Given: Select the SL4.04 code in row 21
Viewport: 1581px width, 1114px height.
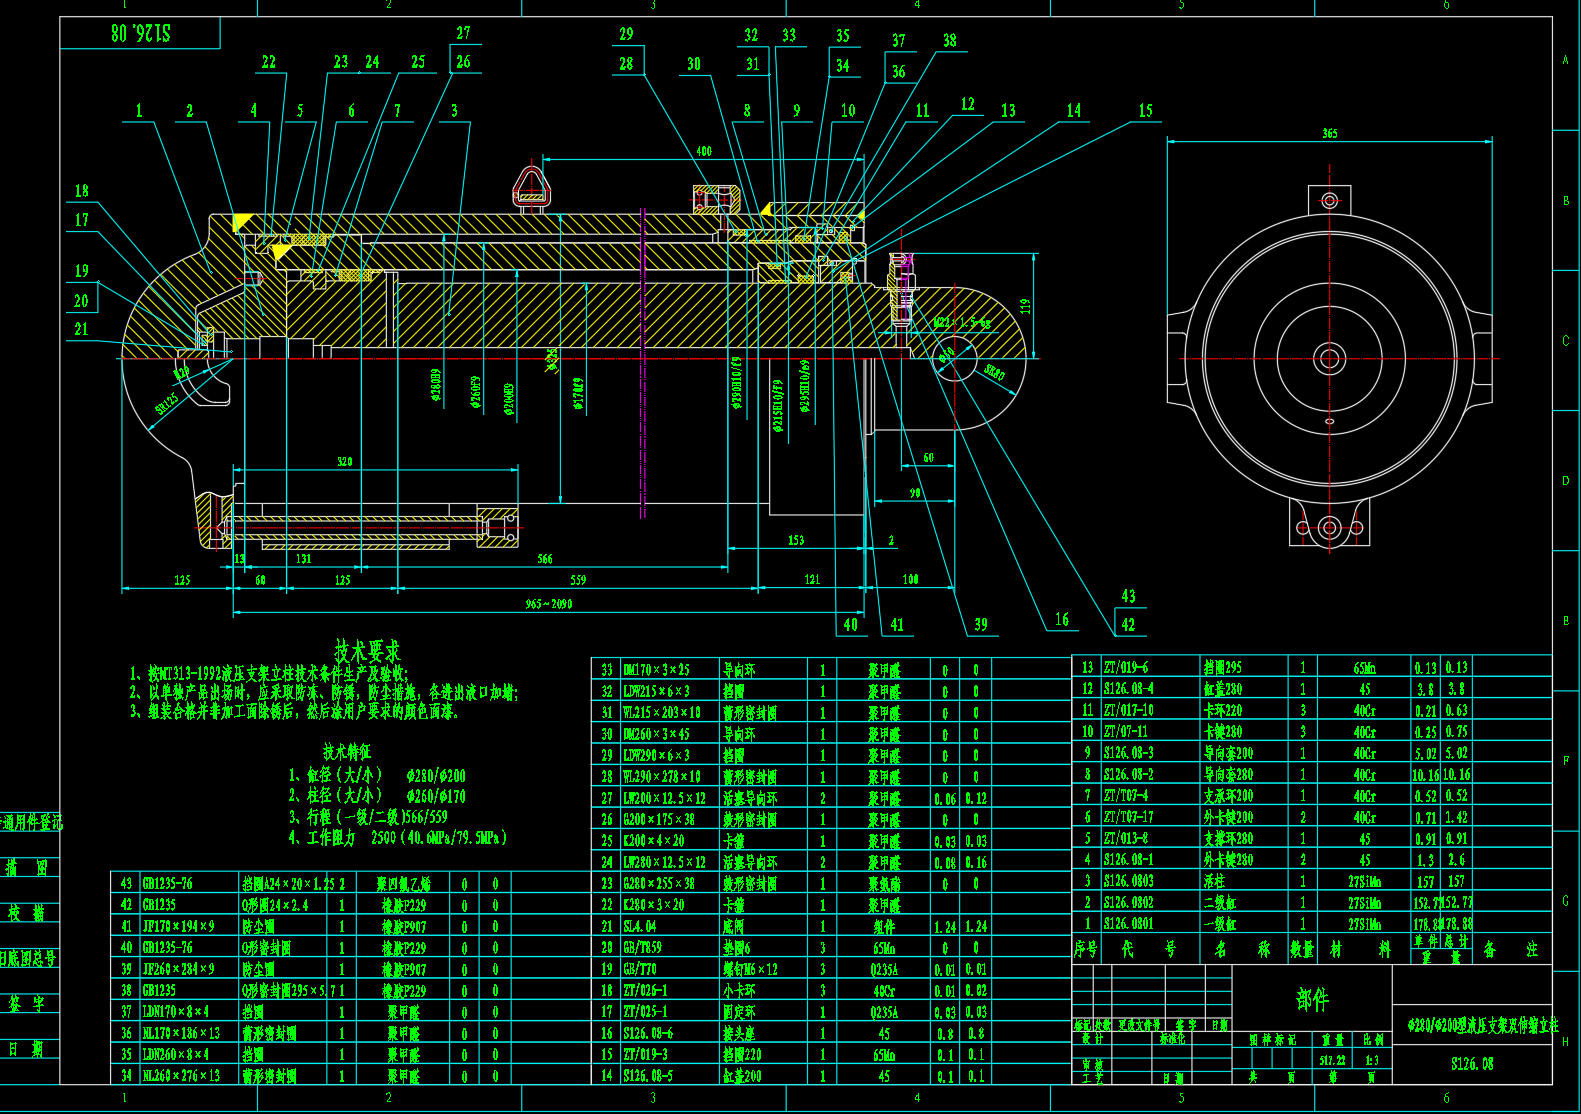Looking at the screenshot, I should click(640, 926).
